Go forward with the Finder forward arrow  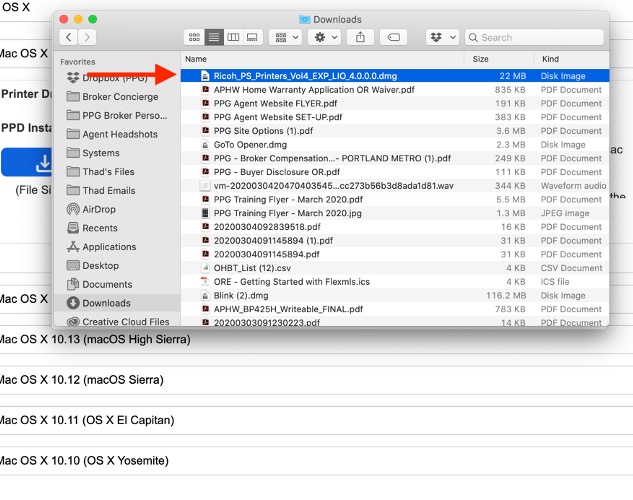coord(87,37)
